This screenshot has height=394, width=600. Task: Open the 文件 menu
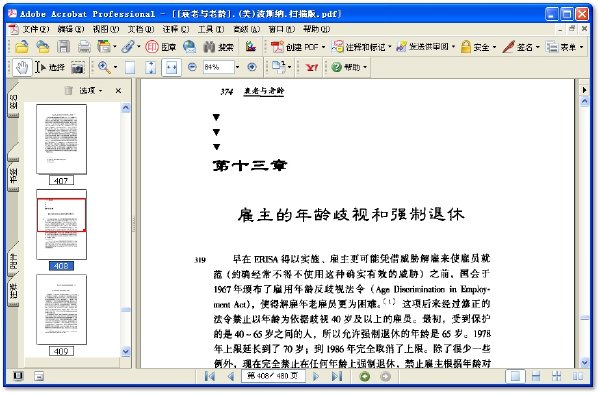click(35, 29)
